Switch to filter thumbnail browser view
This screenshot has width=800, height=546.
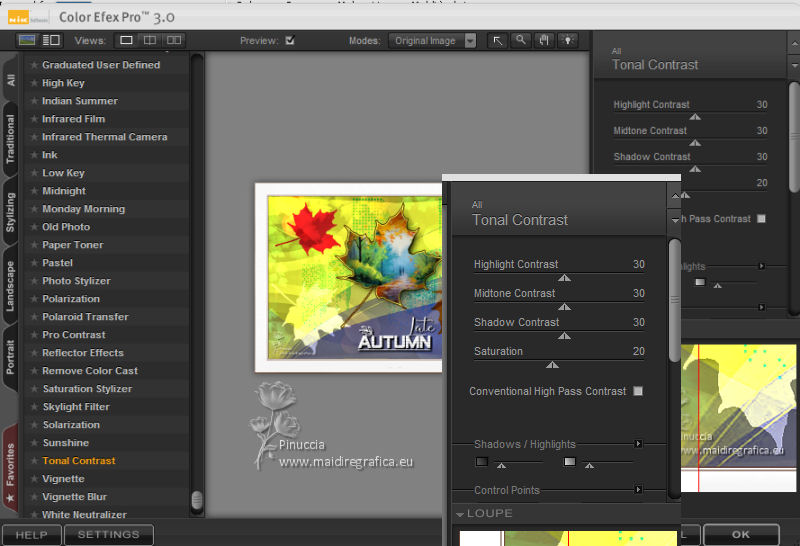click(27, 40)
